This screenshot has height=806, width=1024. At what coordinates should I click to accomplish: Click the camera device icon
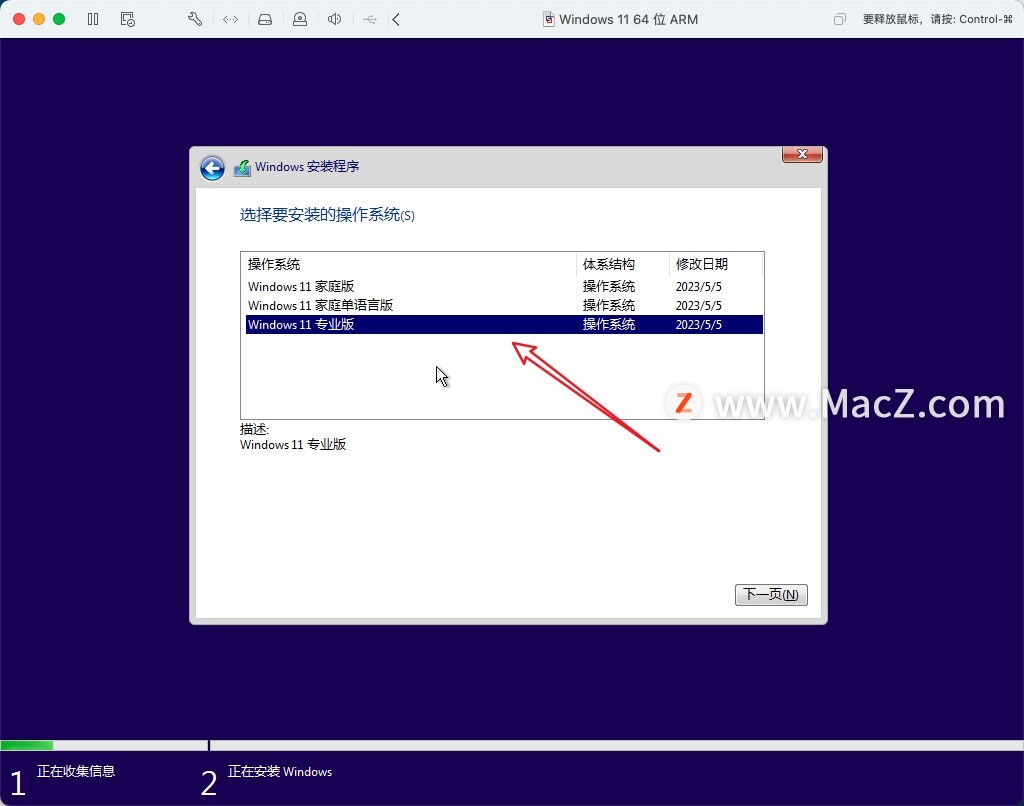(300, 19)
